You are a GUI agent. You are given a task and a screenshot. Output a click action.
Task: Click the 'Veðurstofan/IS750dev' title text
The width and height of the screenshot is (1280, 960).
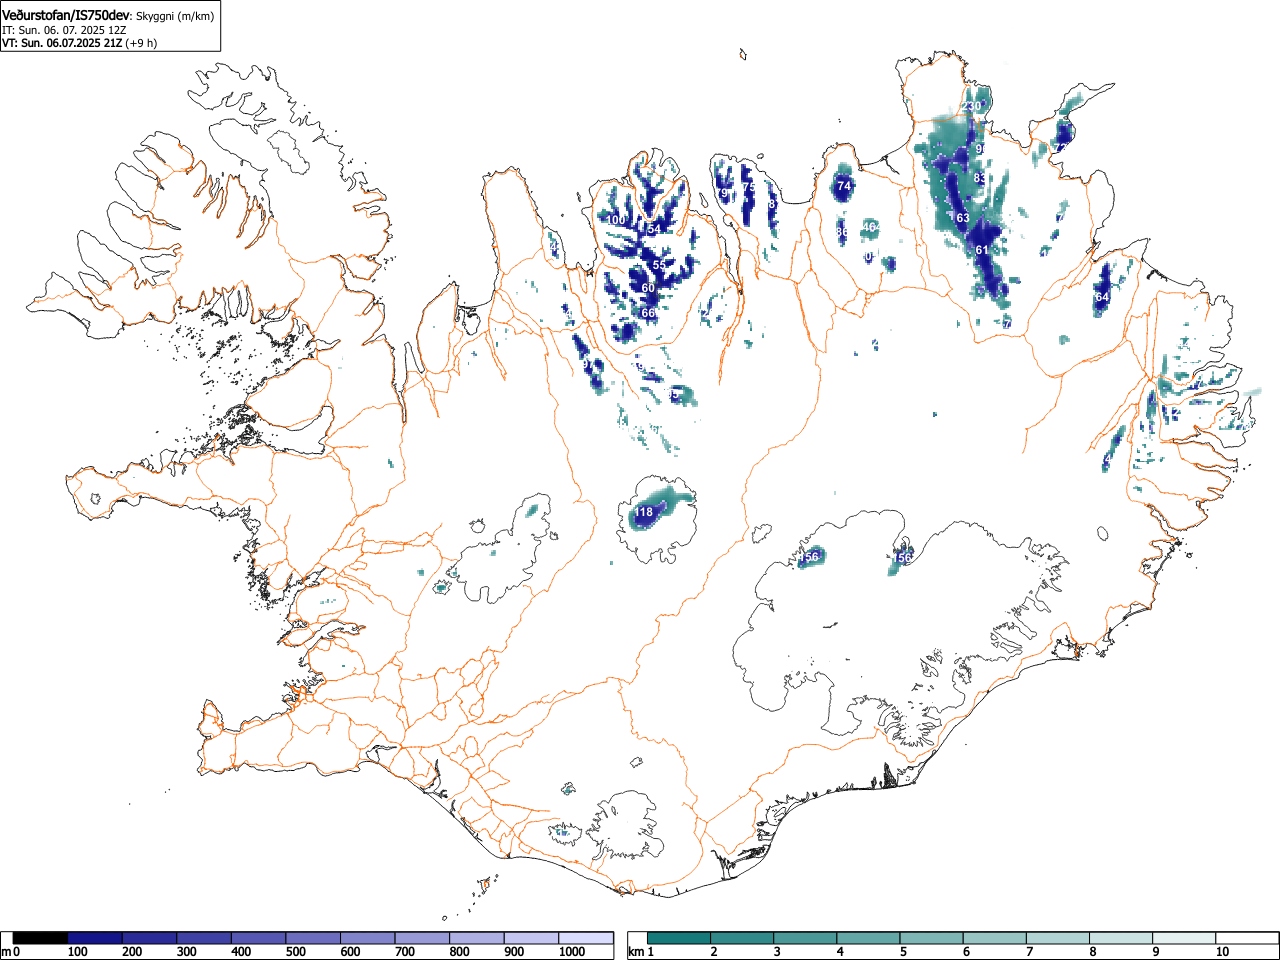[66, 16]
